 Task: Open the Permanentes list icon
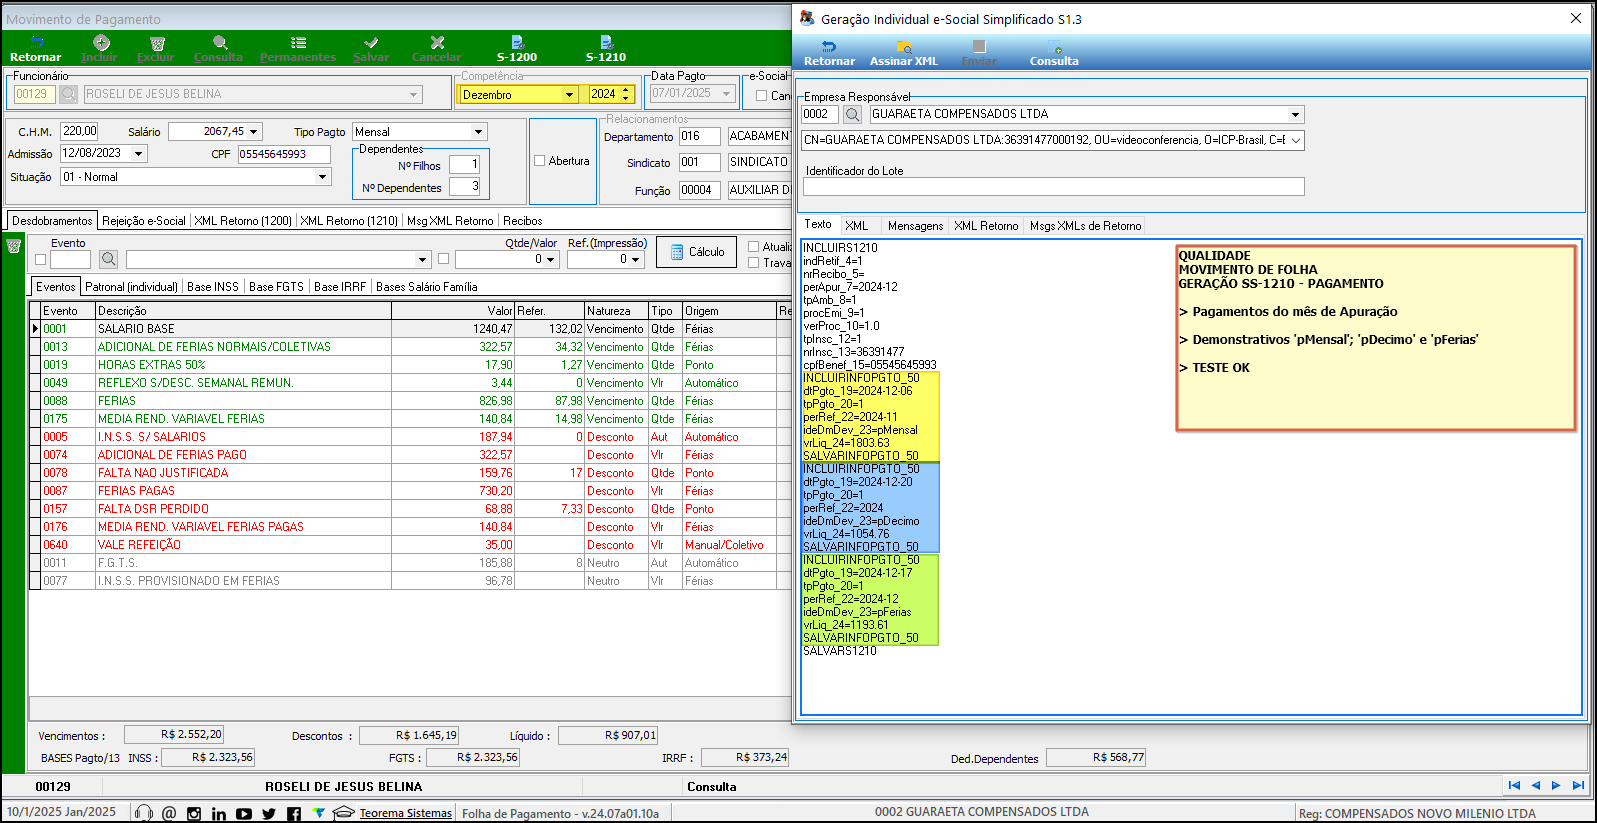(298, 49)
